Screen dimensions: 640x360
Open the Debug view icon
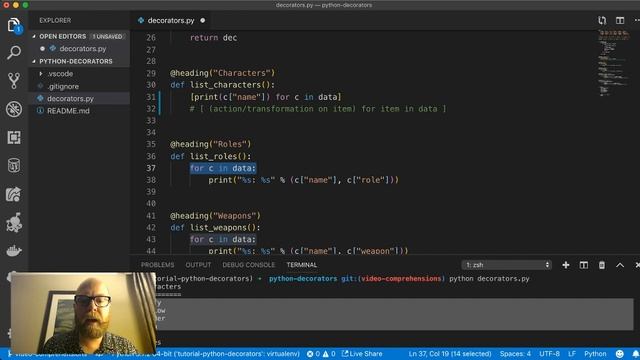(14, 109)
